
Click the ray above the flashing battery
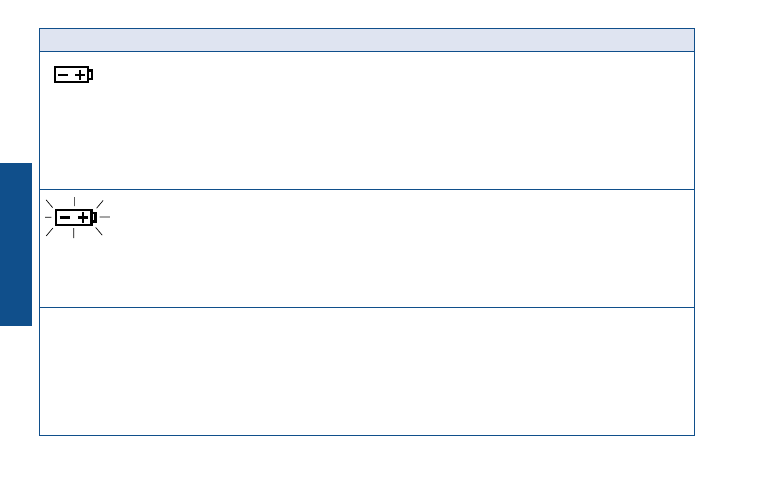(74, 201)
